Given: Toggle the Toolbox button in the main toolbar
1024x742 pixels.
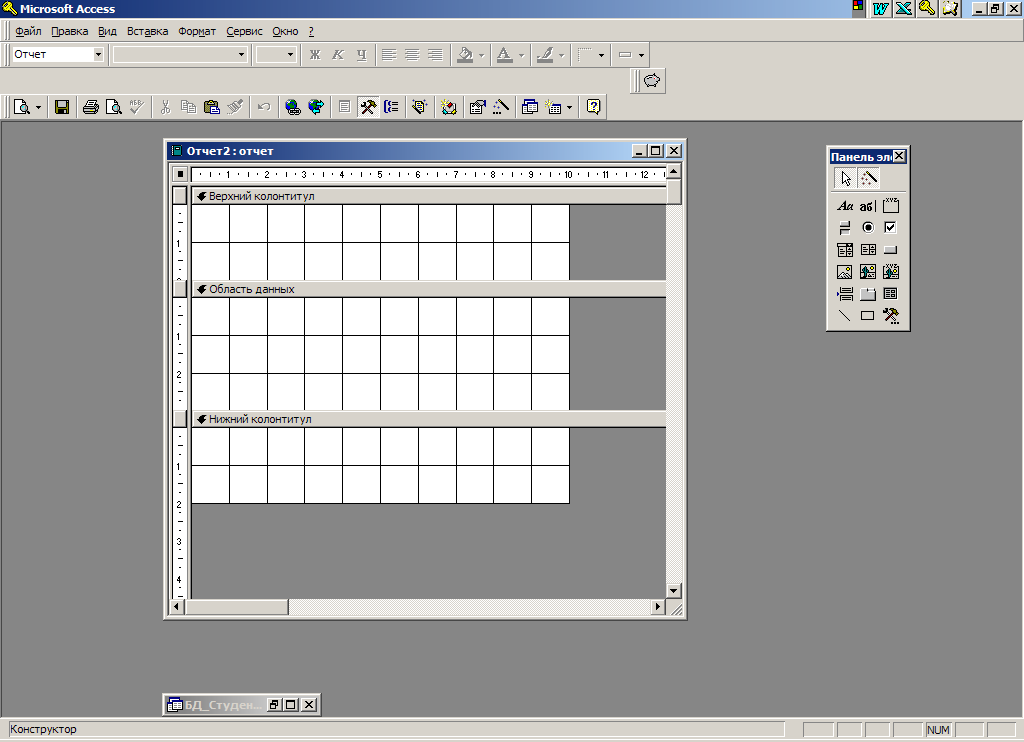Looking at the screenshot, I should [368, 107].
